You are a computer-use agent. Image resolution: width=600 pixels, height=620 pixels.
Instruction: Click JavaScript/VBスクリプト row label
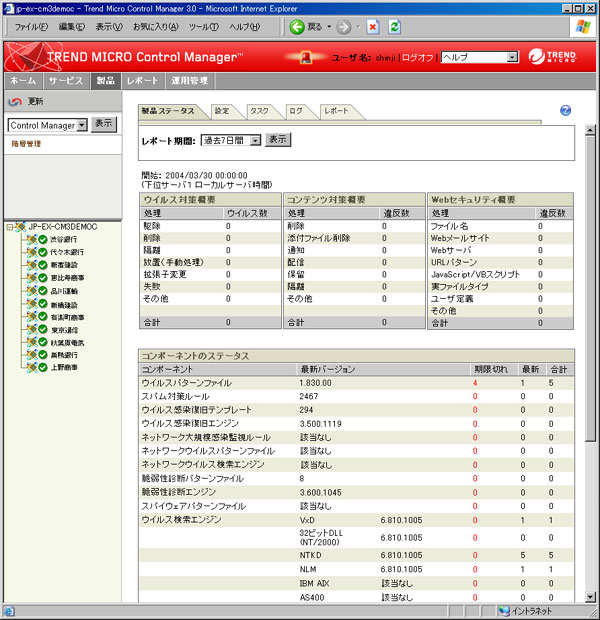point(475,274)
